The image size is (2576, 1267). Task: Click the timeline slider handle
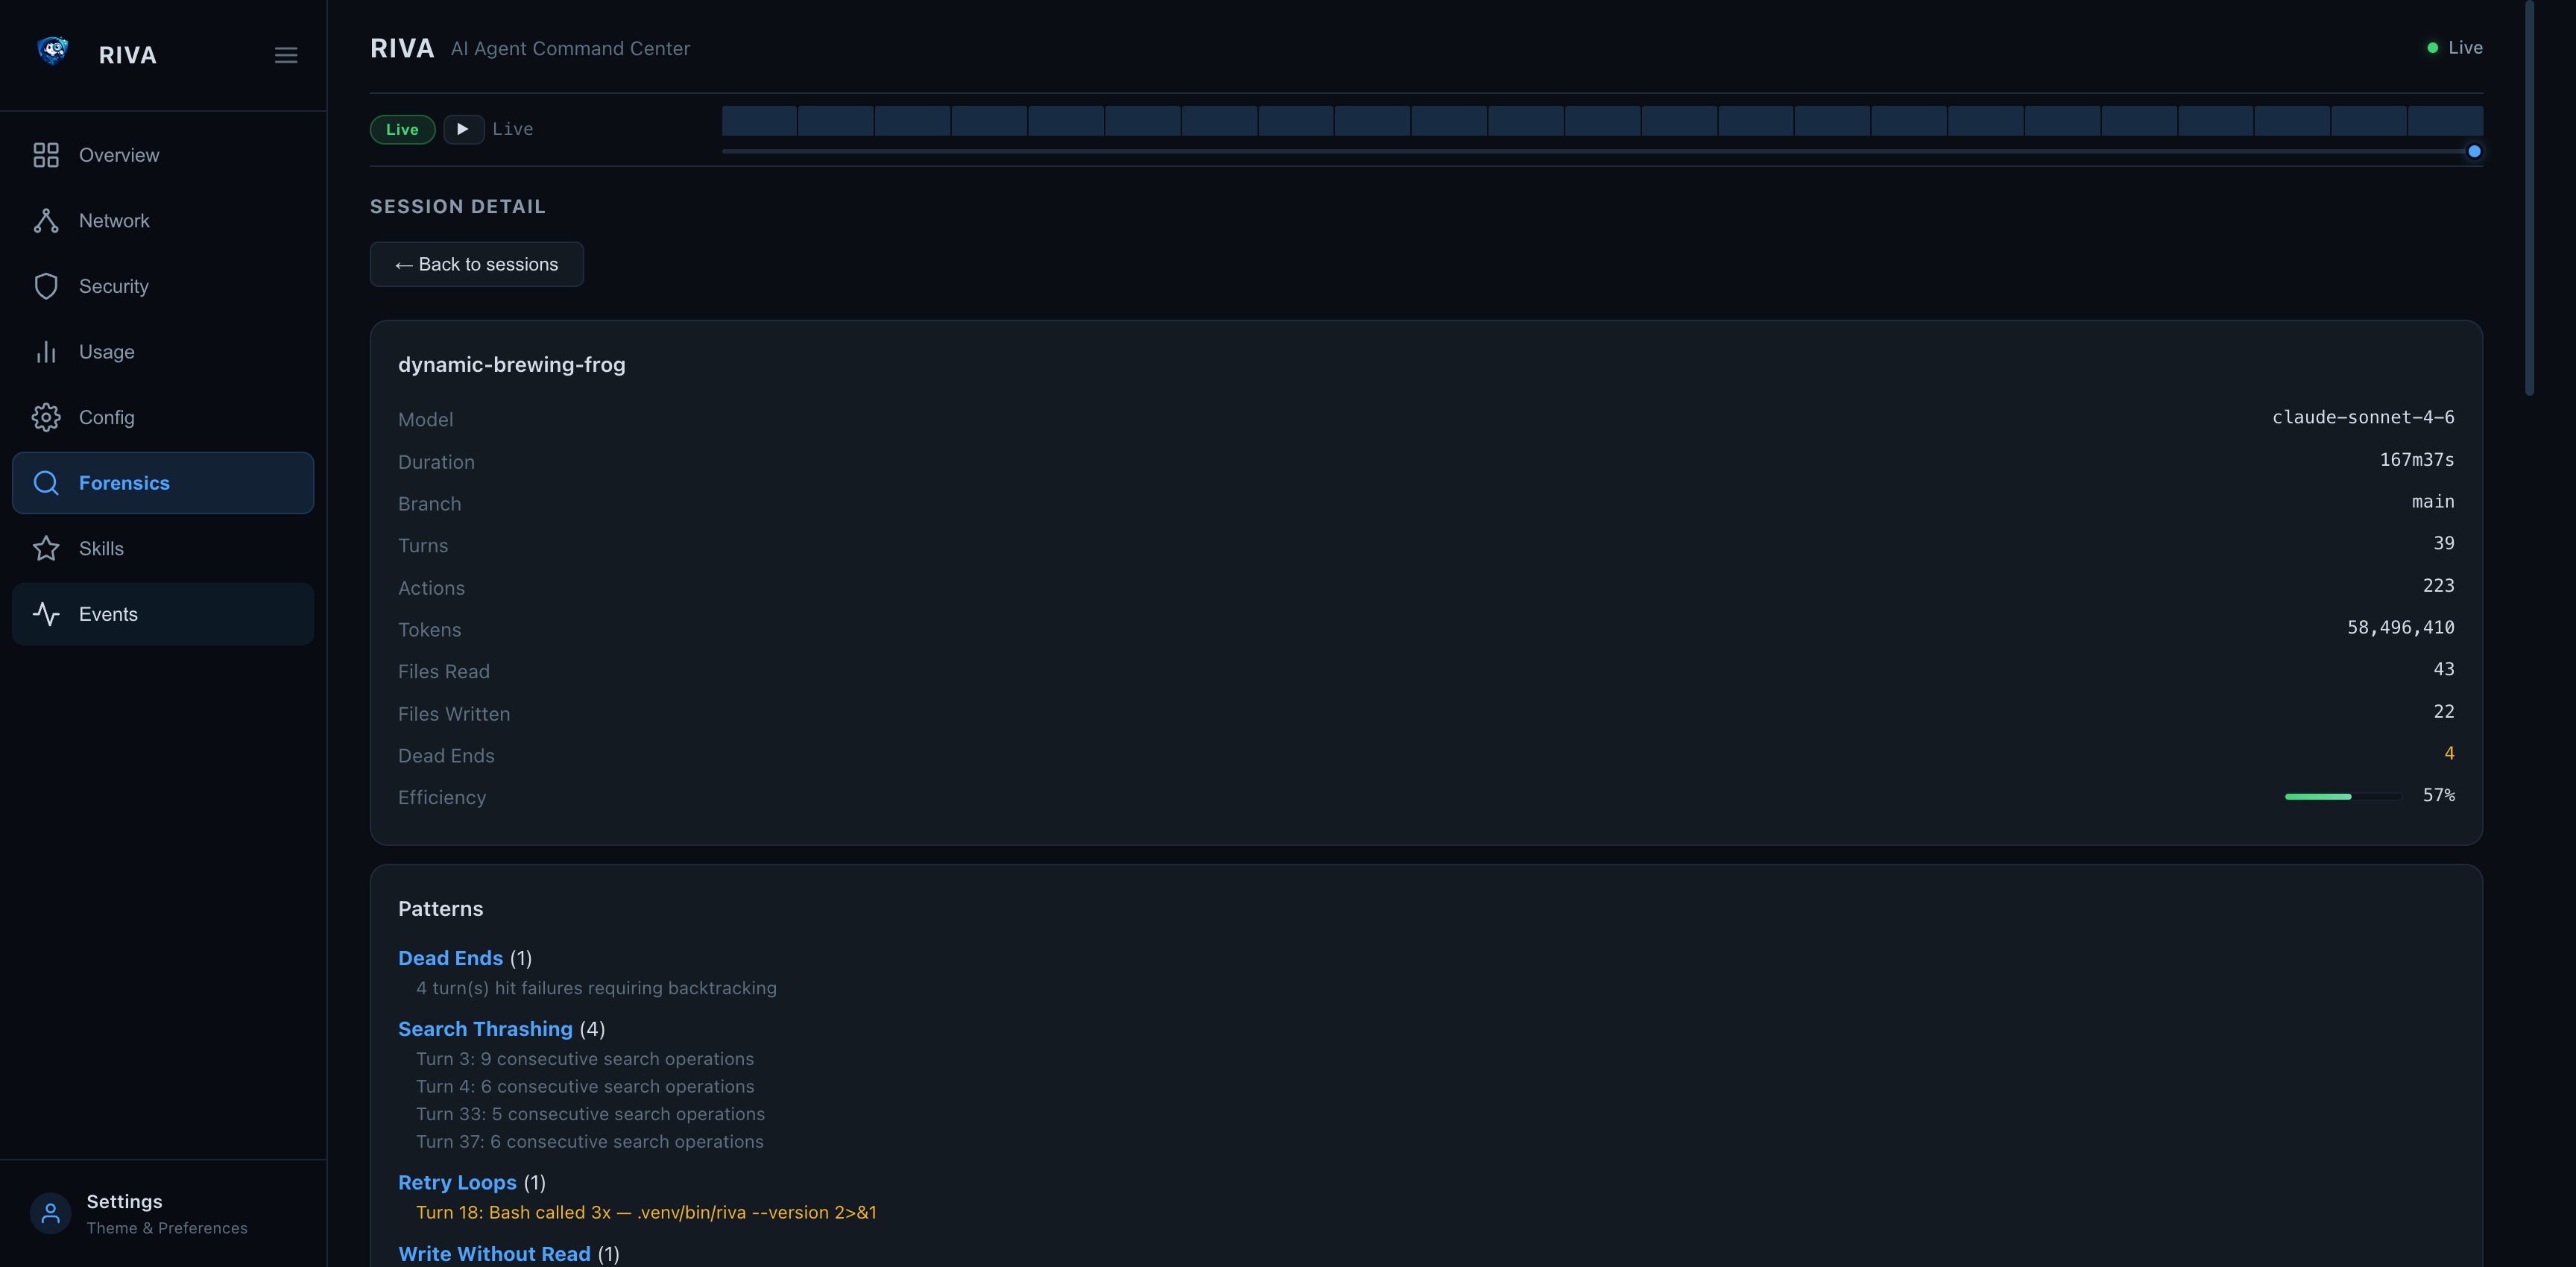pyautogui.click(x=2474, y=152)
